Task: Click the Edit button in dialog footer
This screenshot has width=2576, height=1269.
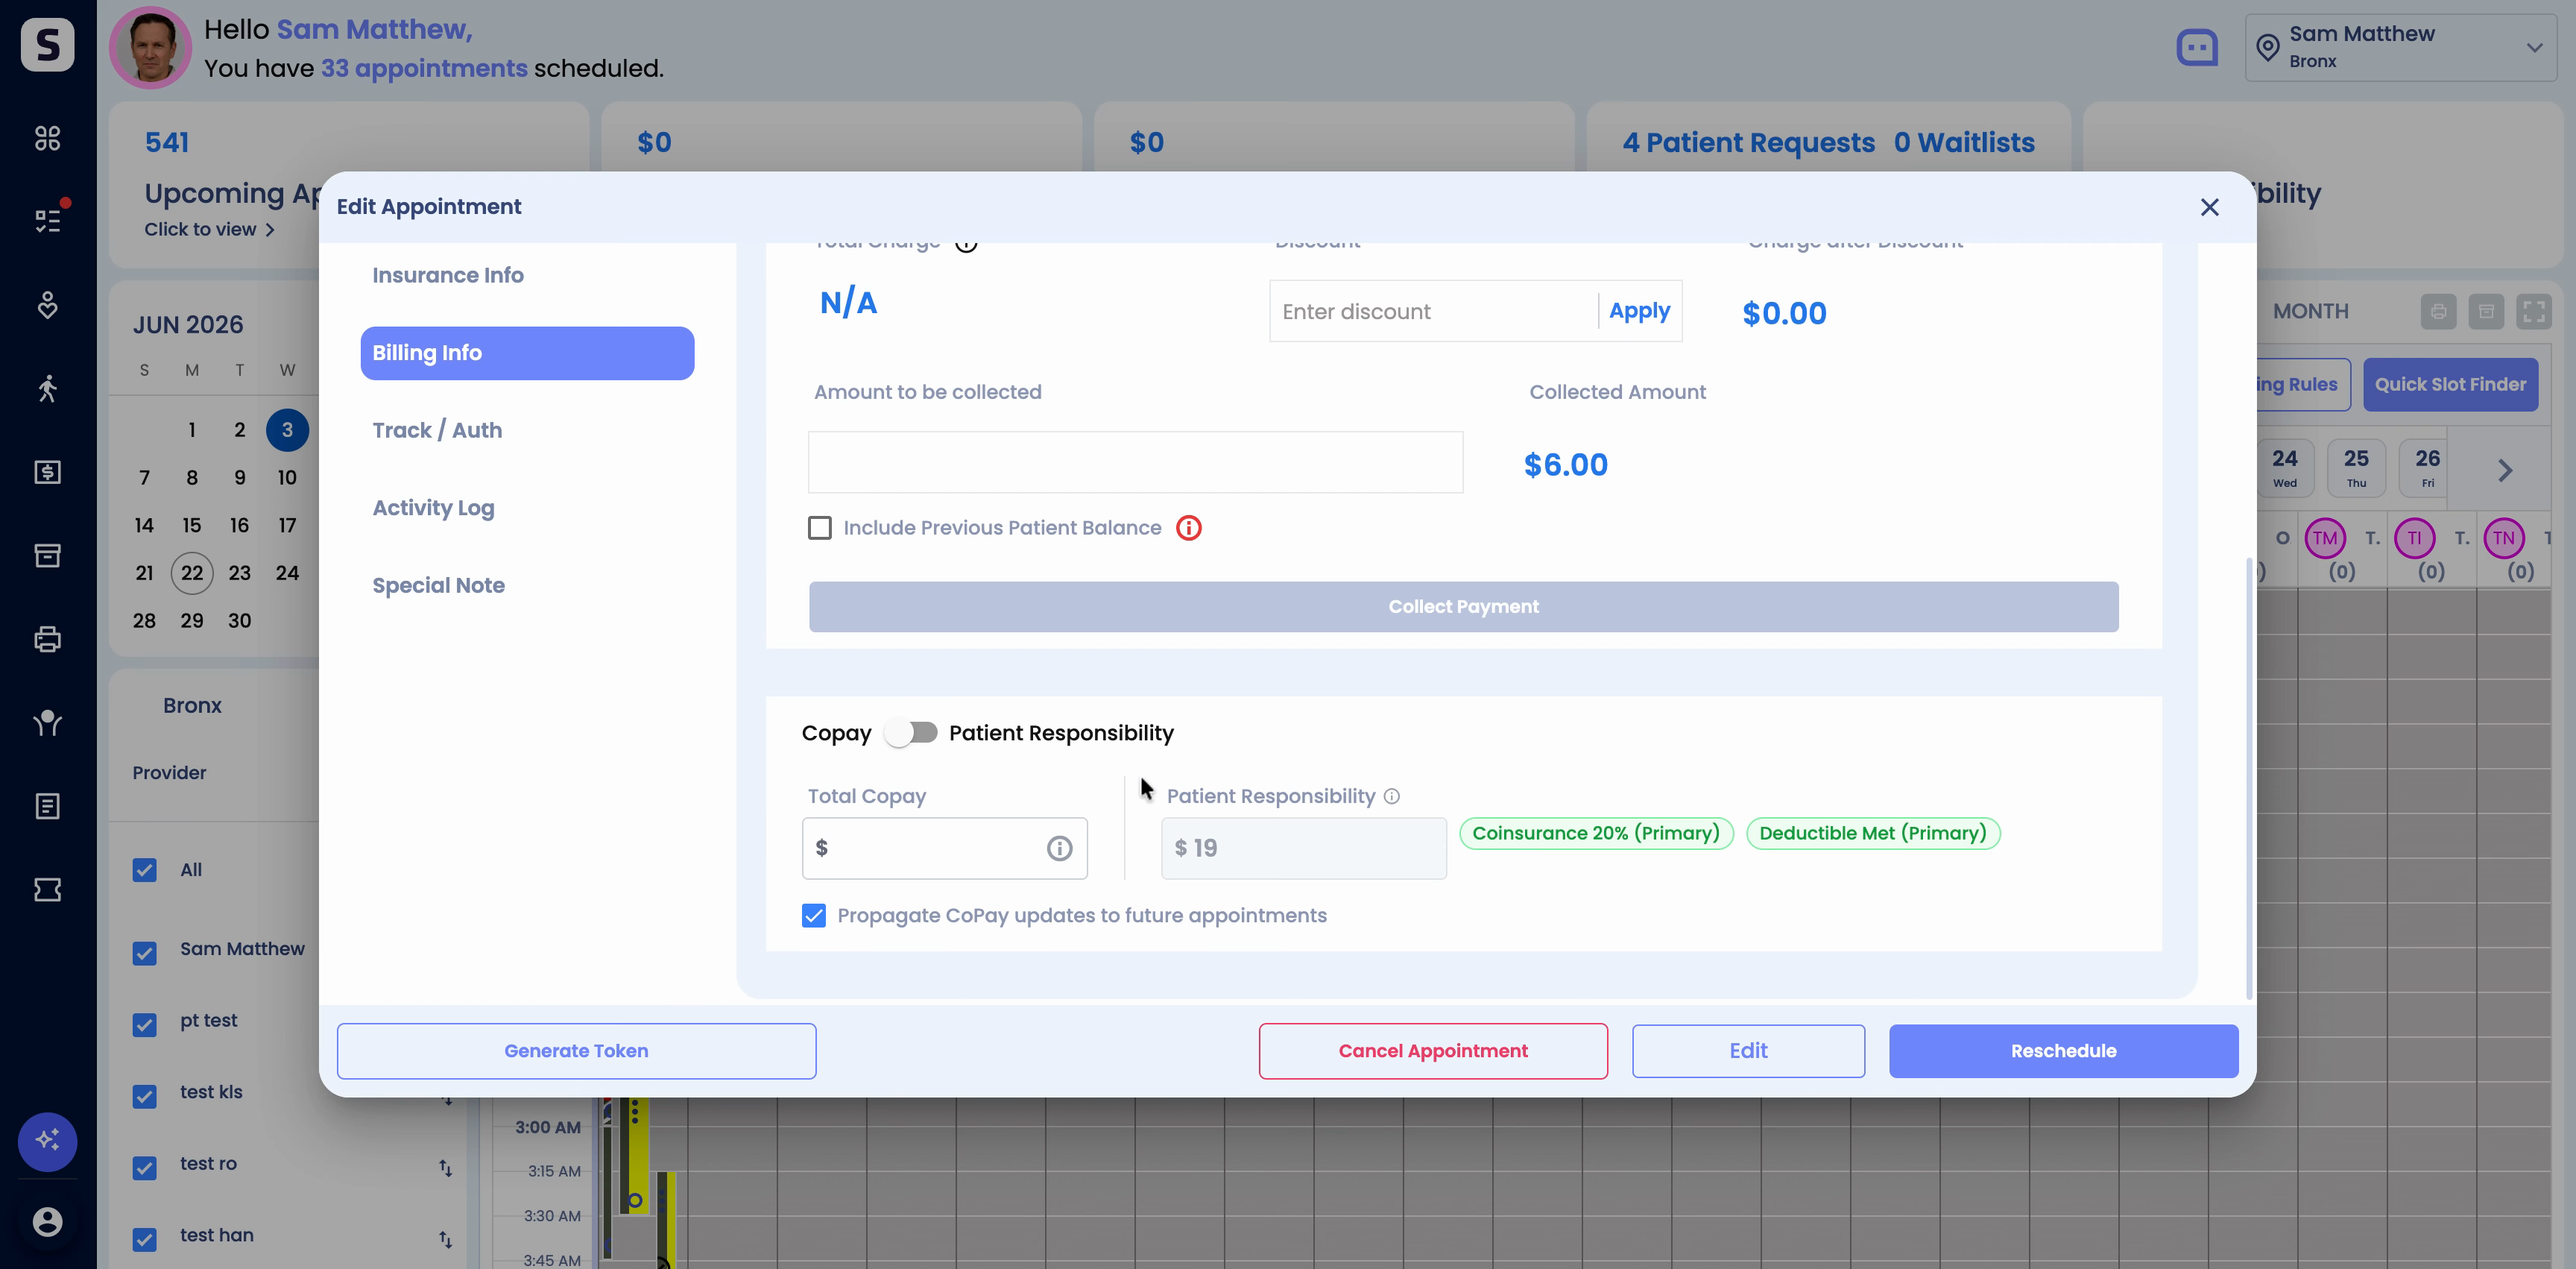Action: [1748, 1051]
